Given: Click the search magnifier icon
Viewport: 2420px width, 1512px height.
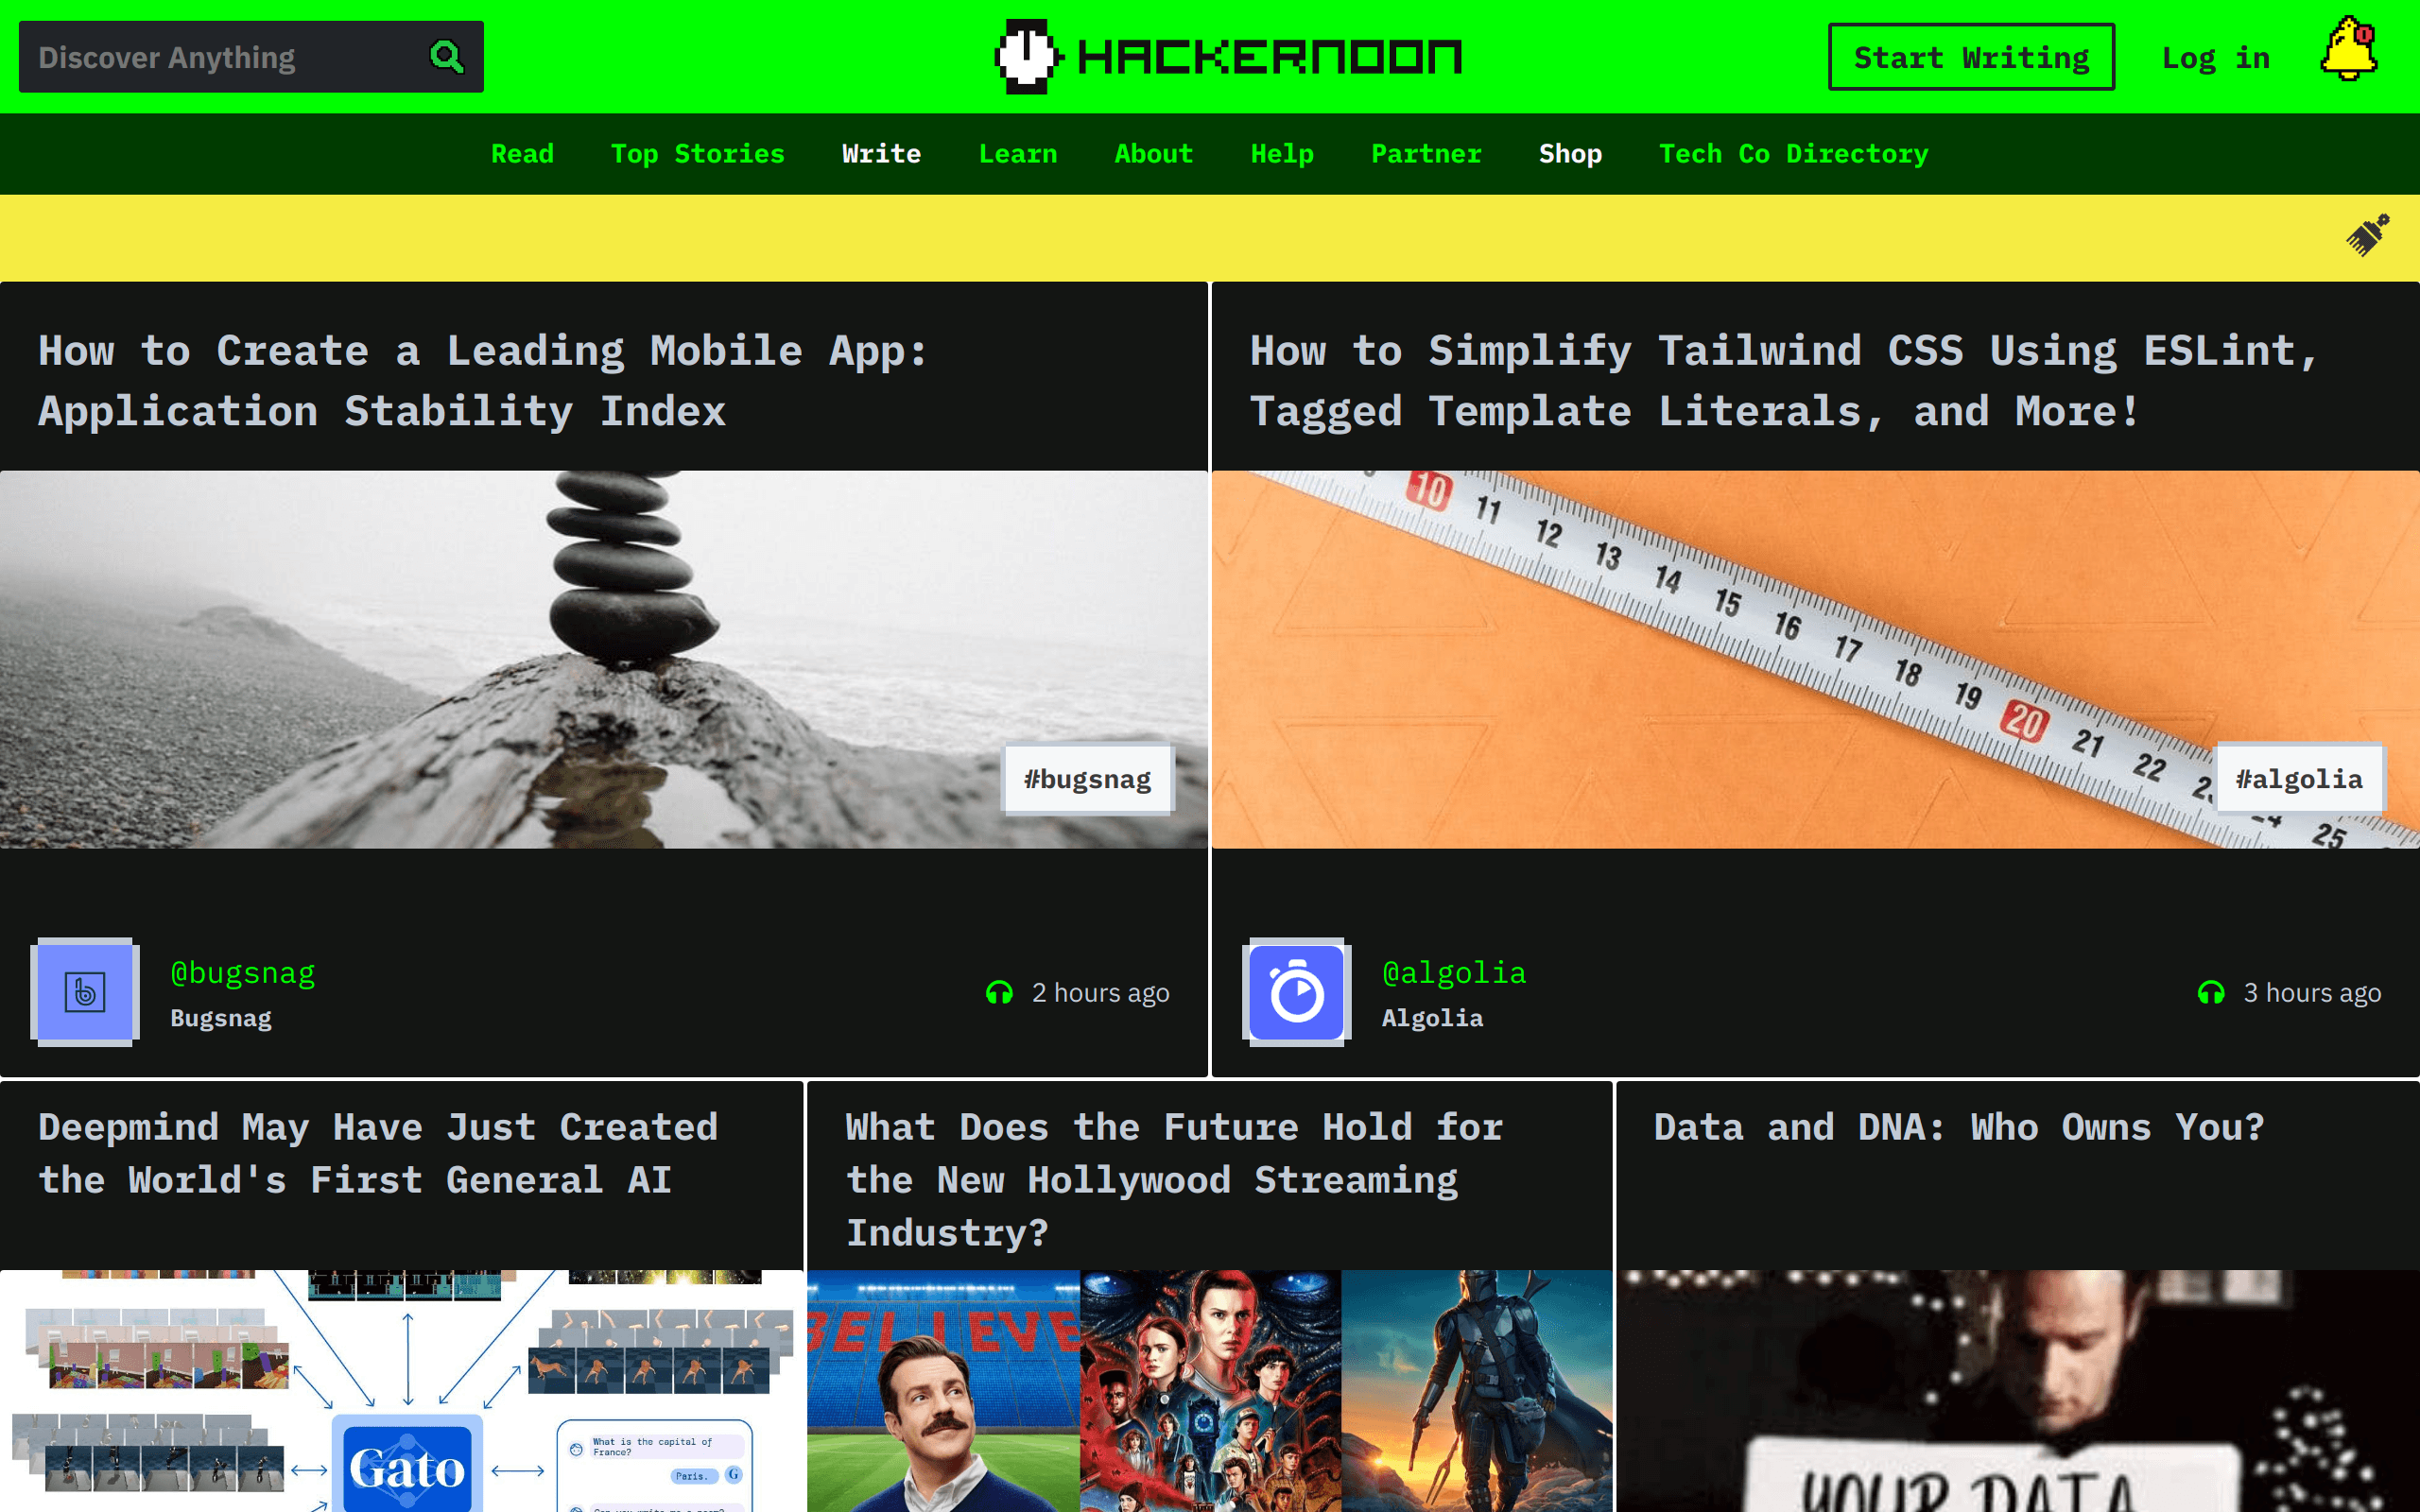Looking at the screenshot, I should point(447,57).
